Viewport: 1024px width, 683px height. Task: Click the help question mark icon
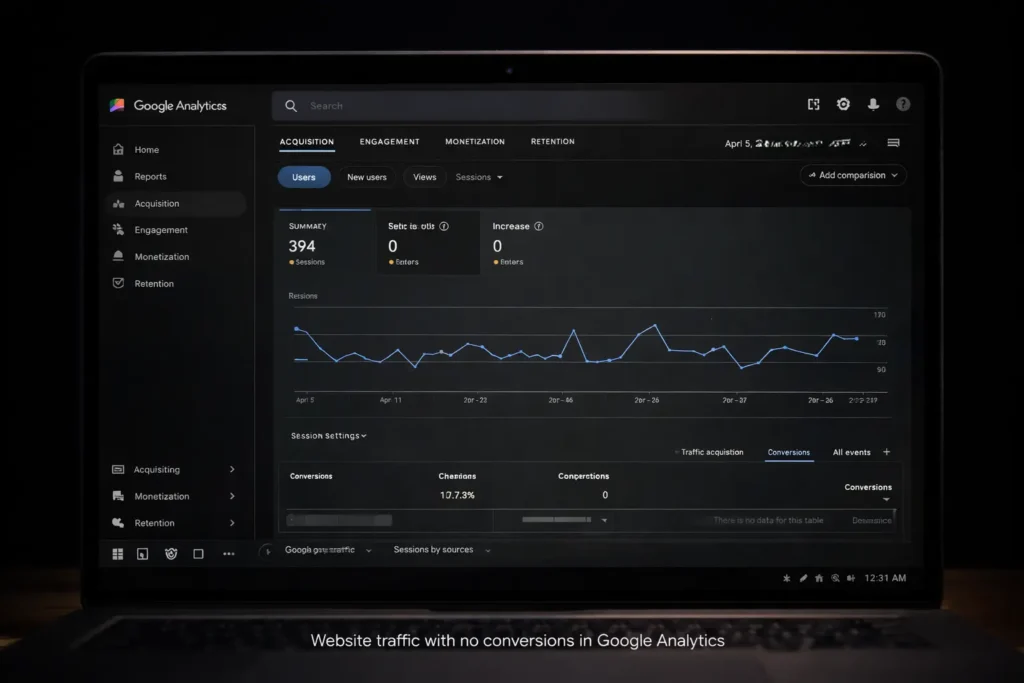[x=903, y=105]
